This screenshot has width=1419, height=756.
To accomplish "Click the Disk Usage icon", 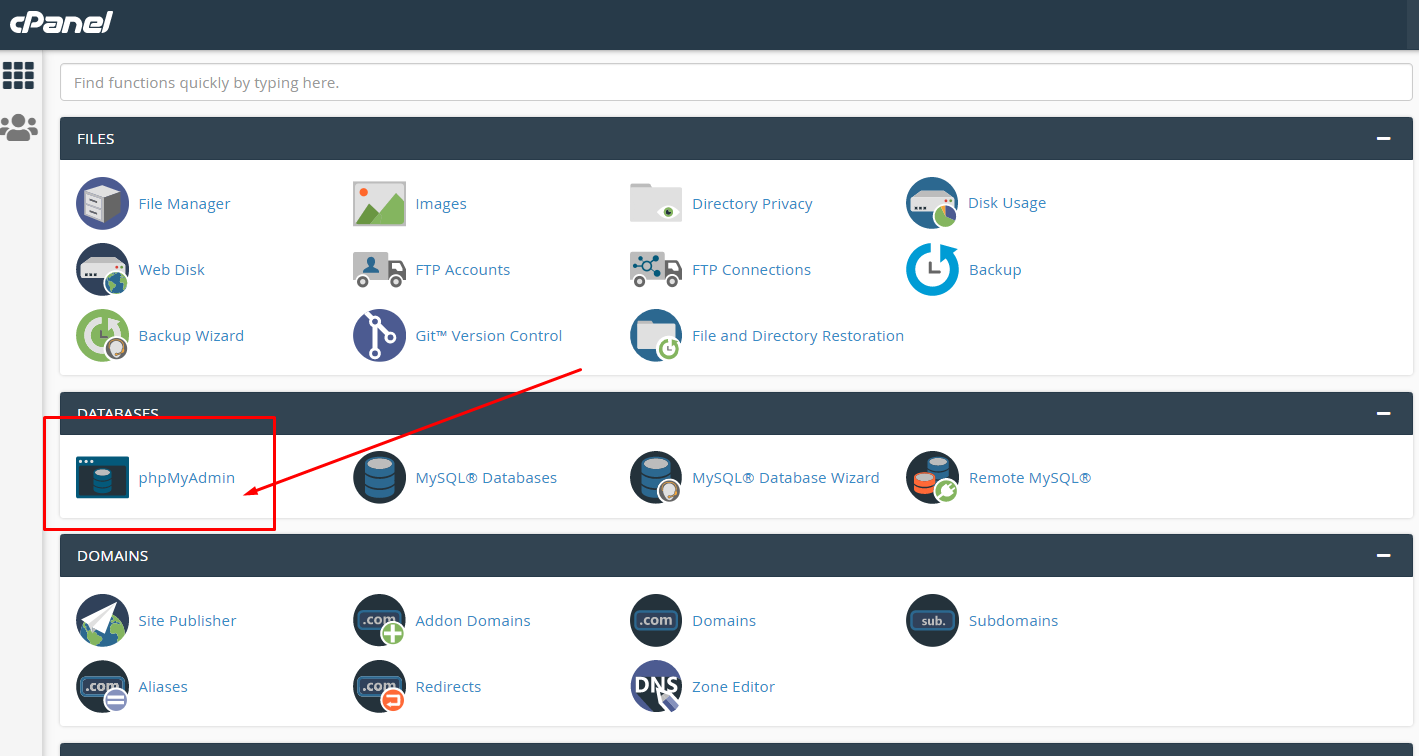I will pyautogui.click(x=932, y=203).
